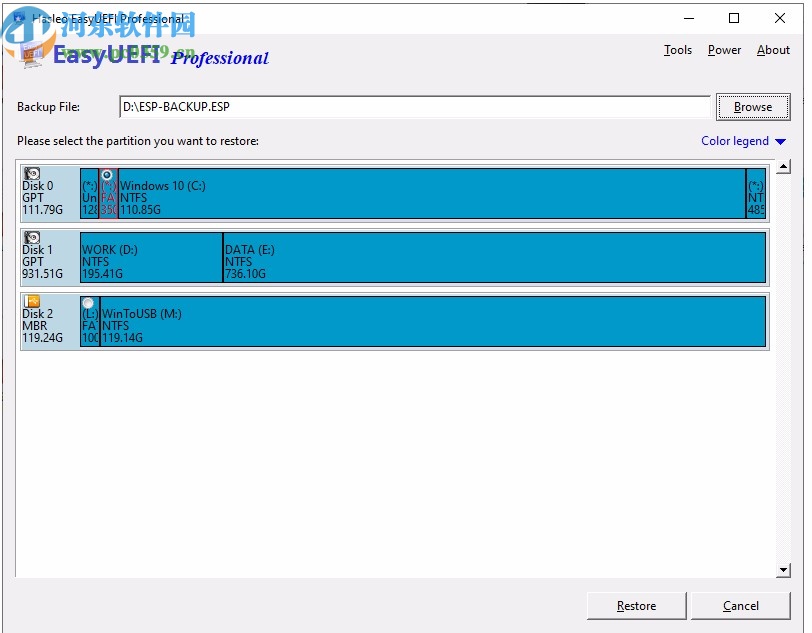Click into the Backup File path field
This screenshot has width=812, height=633.
414,107
